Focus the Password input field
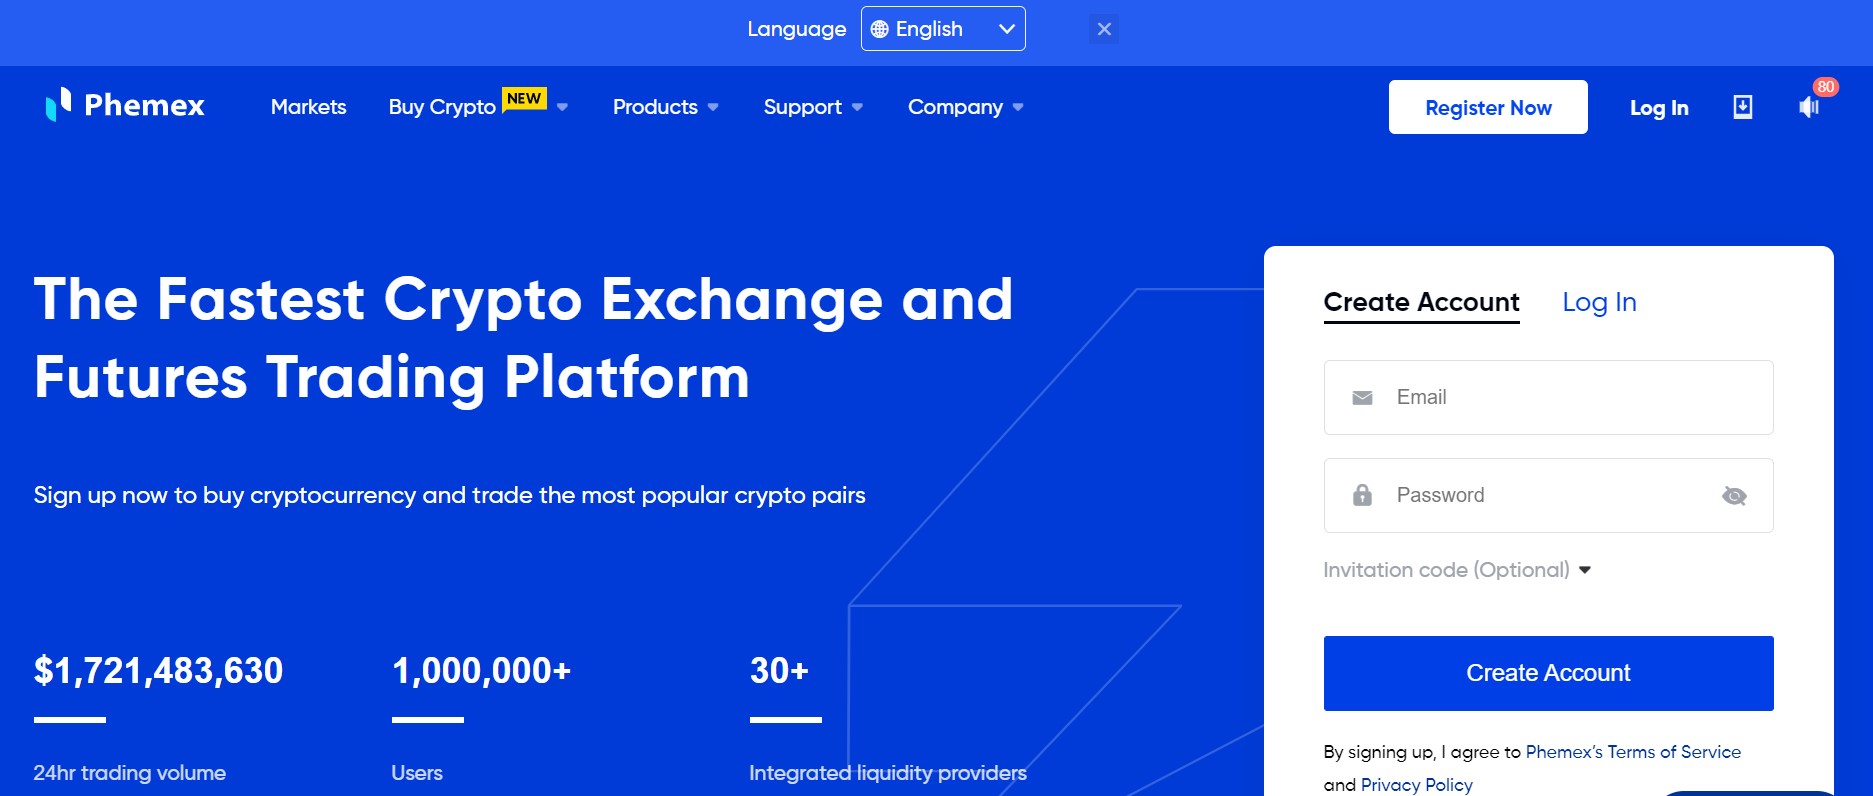This screenshot has height=796, width=1873. pyautogui.click(x=1548, y=495)
